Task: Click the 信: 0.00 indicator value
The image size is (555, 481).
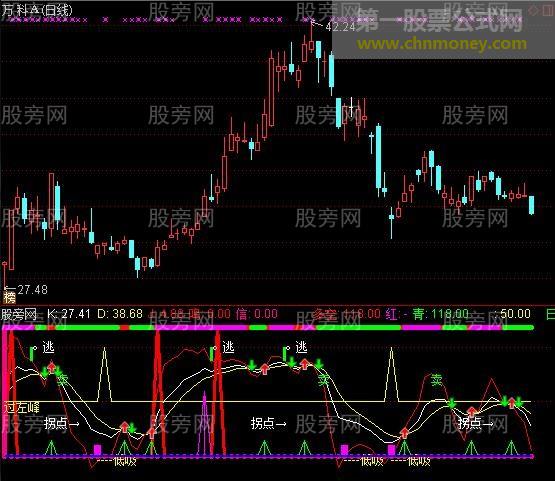Action: tap(257, 314)
